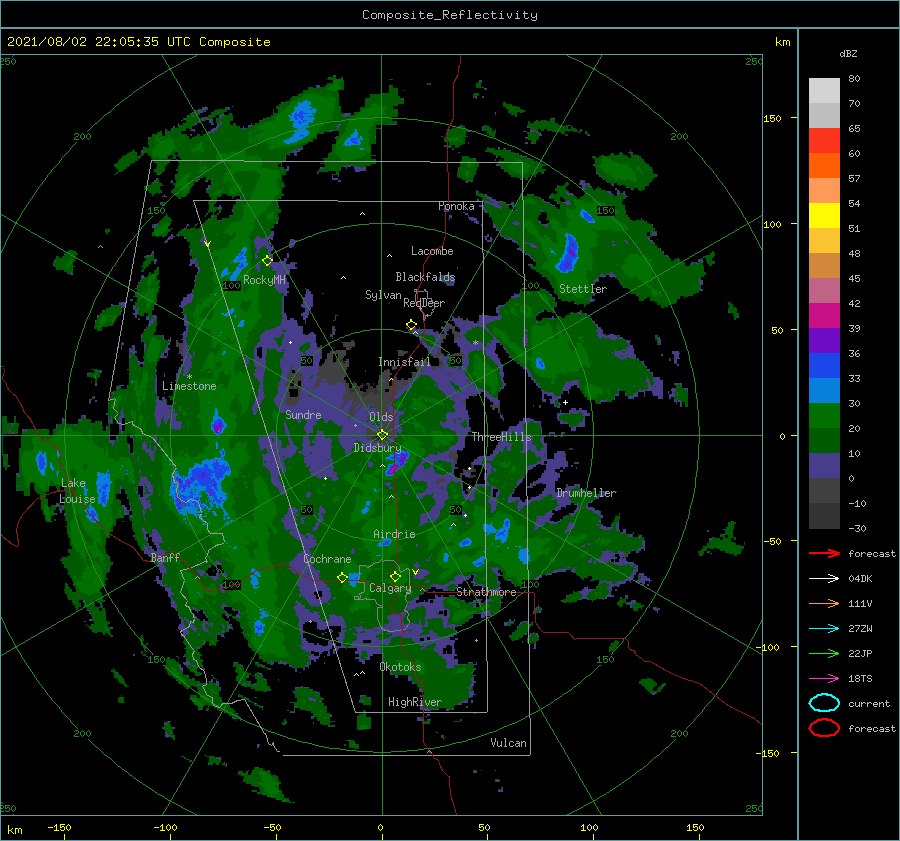Click the Lake Louise label

click(x=77, y=491)
